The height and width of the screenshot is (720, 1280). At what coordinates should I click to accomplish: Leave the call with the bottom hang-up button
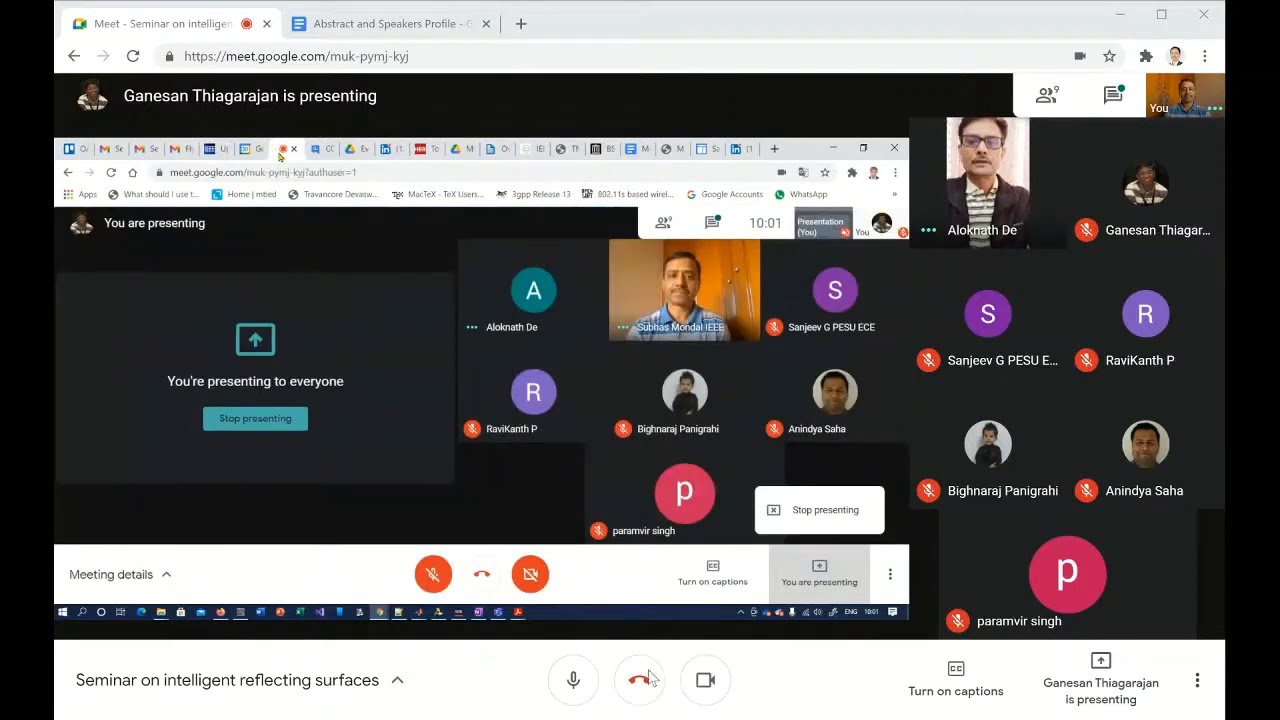pos(639,680)
